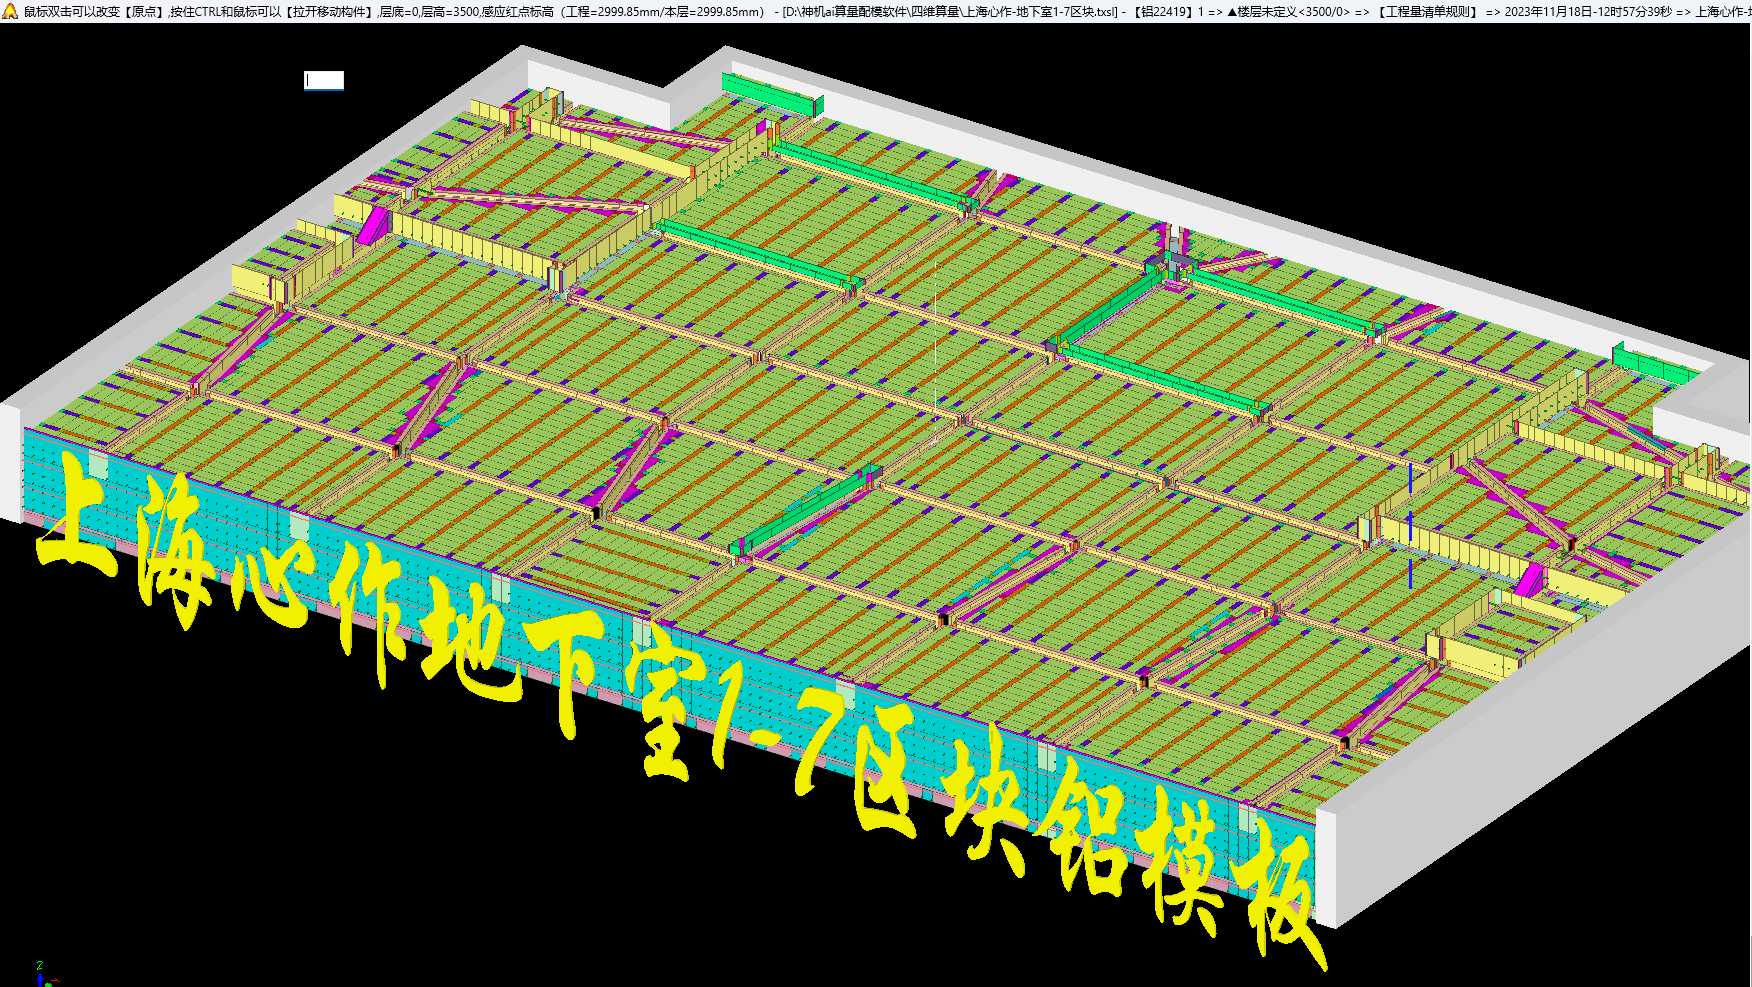Screen dimensions: 1752x987
Task: Click the yellow character 上 in the label
Action: (x=80, y=520)
